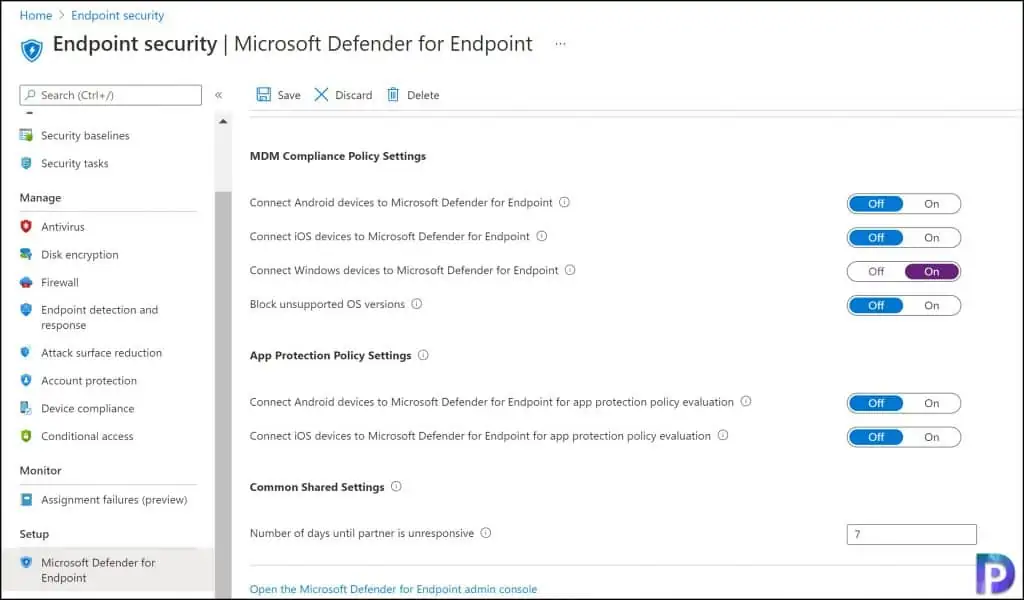Open Antivirus in Manage section
The width and height of the screenshot is (1024, 600).
tap(63, 227)
